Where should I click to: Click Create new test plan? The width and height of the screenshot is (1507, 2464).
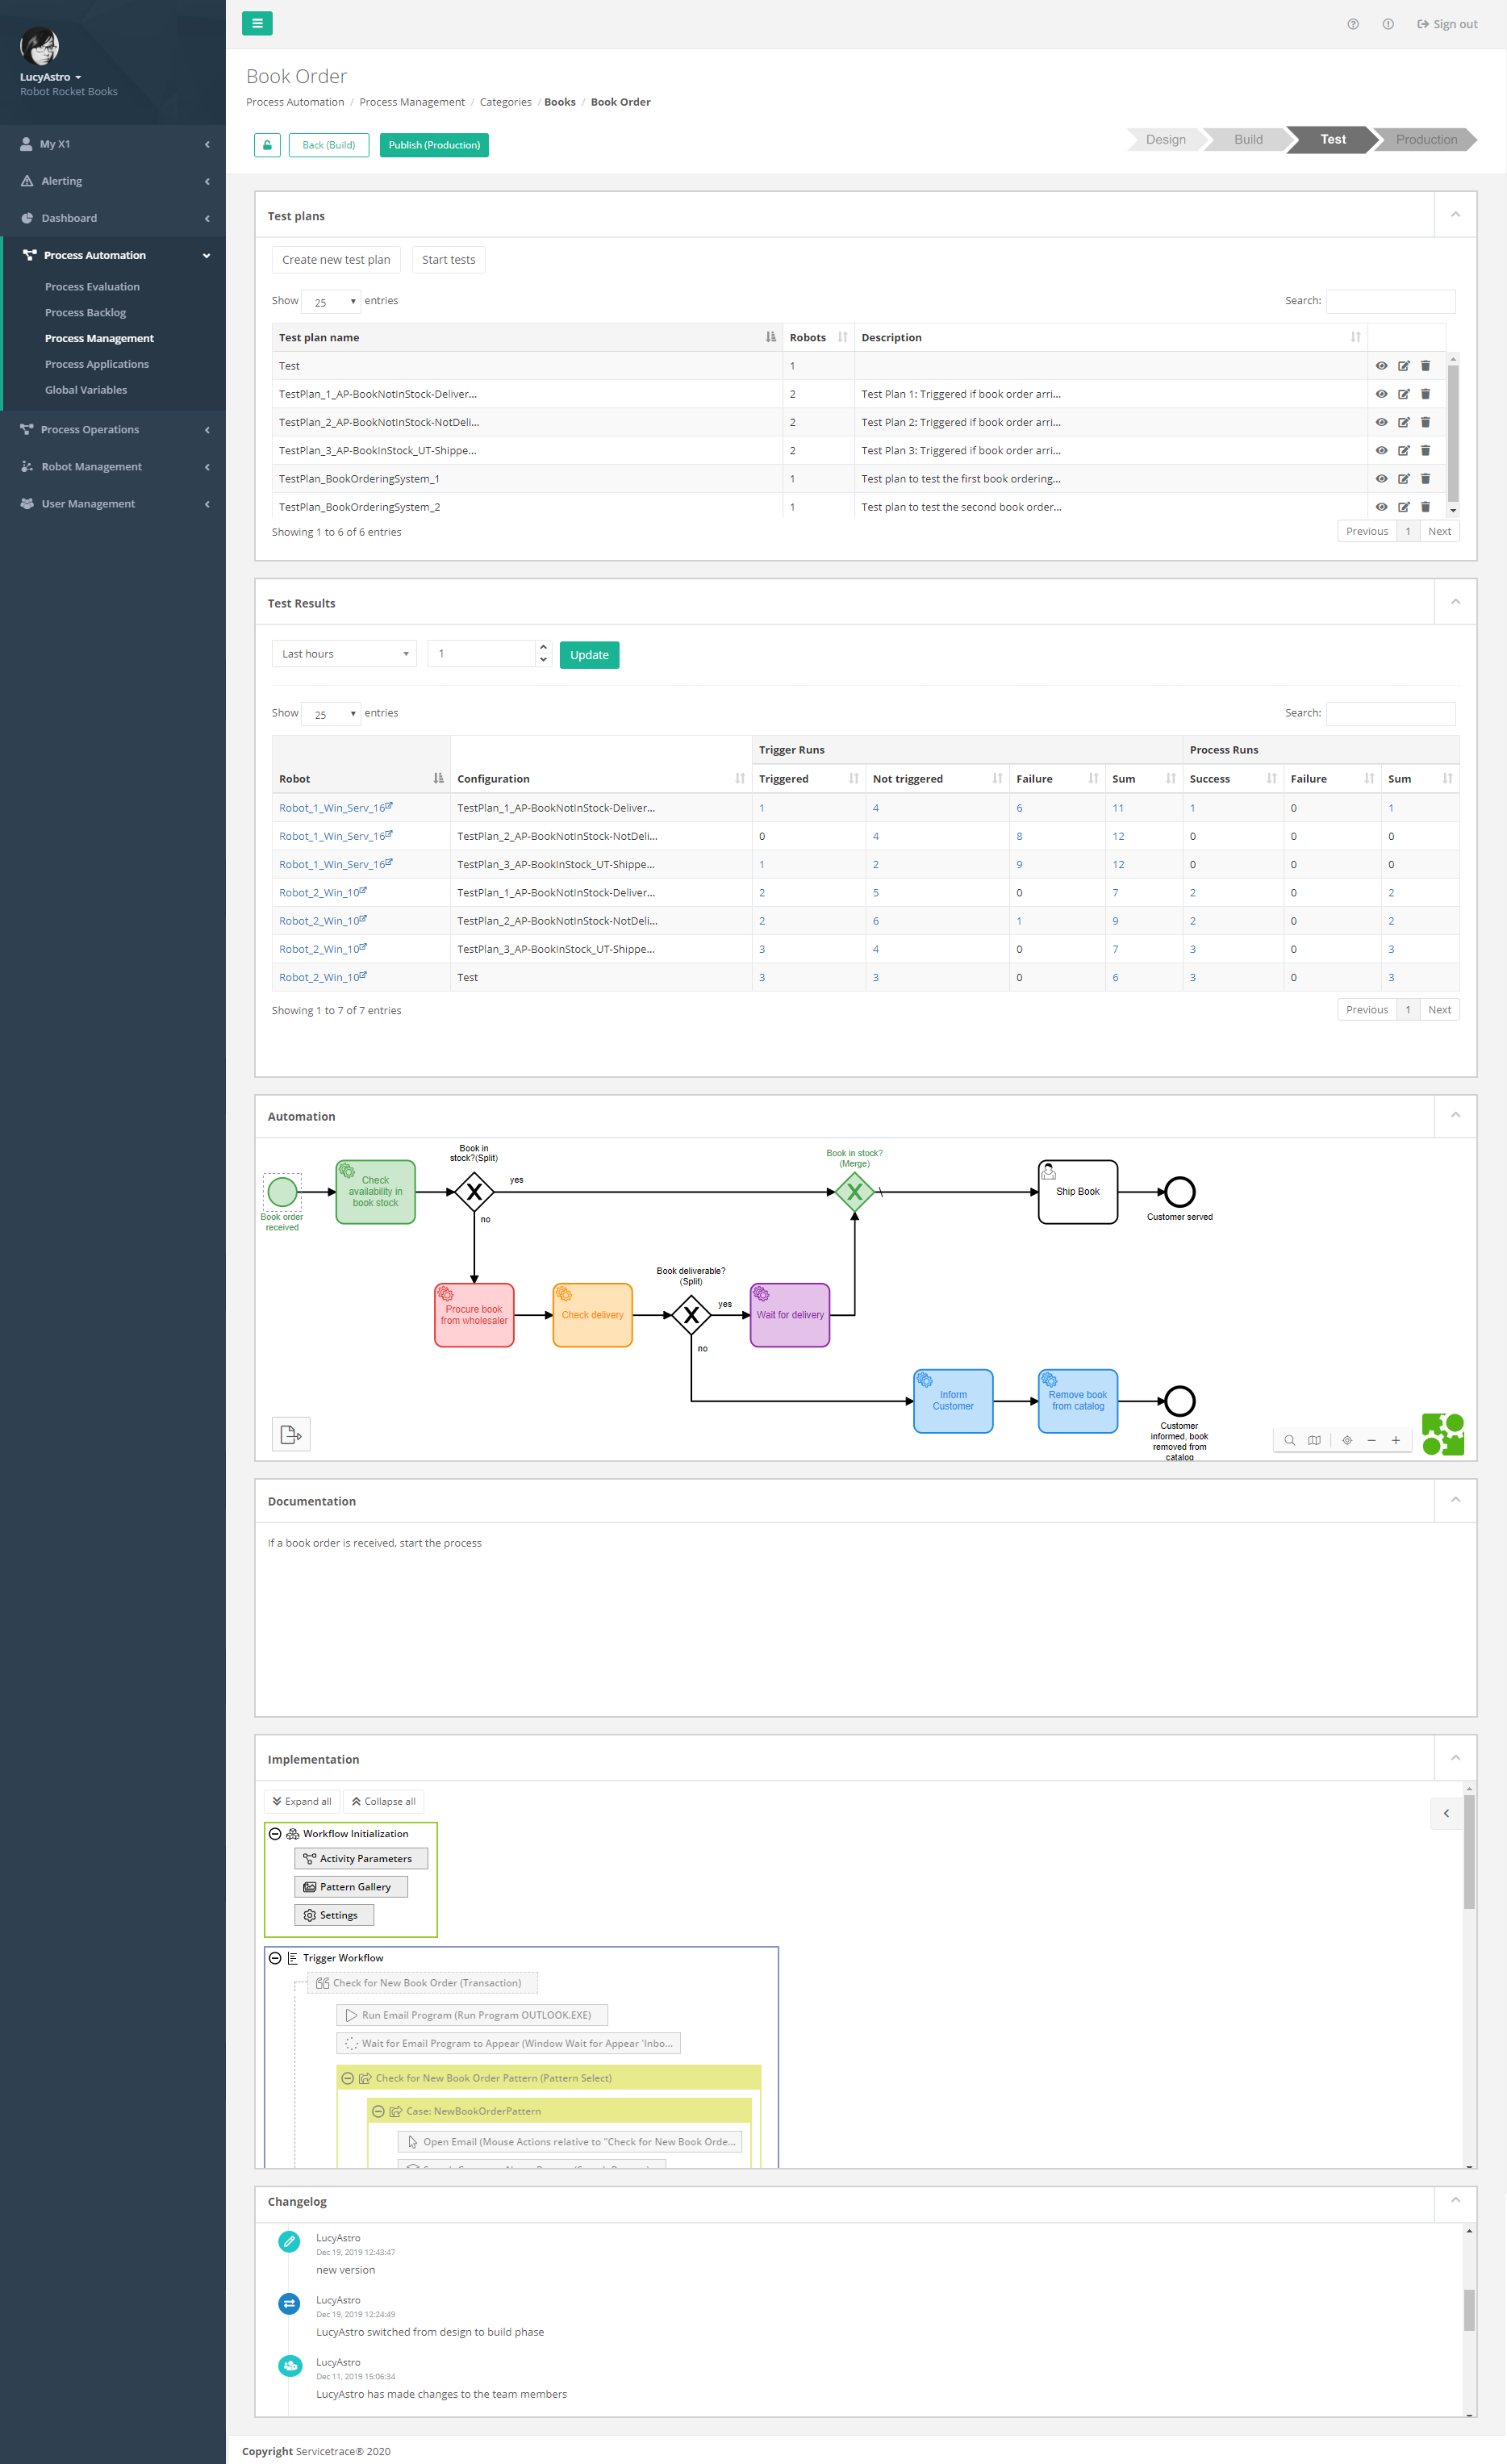pyautogui.click(x=336, y=260)
